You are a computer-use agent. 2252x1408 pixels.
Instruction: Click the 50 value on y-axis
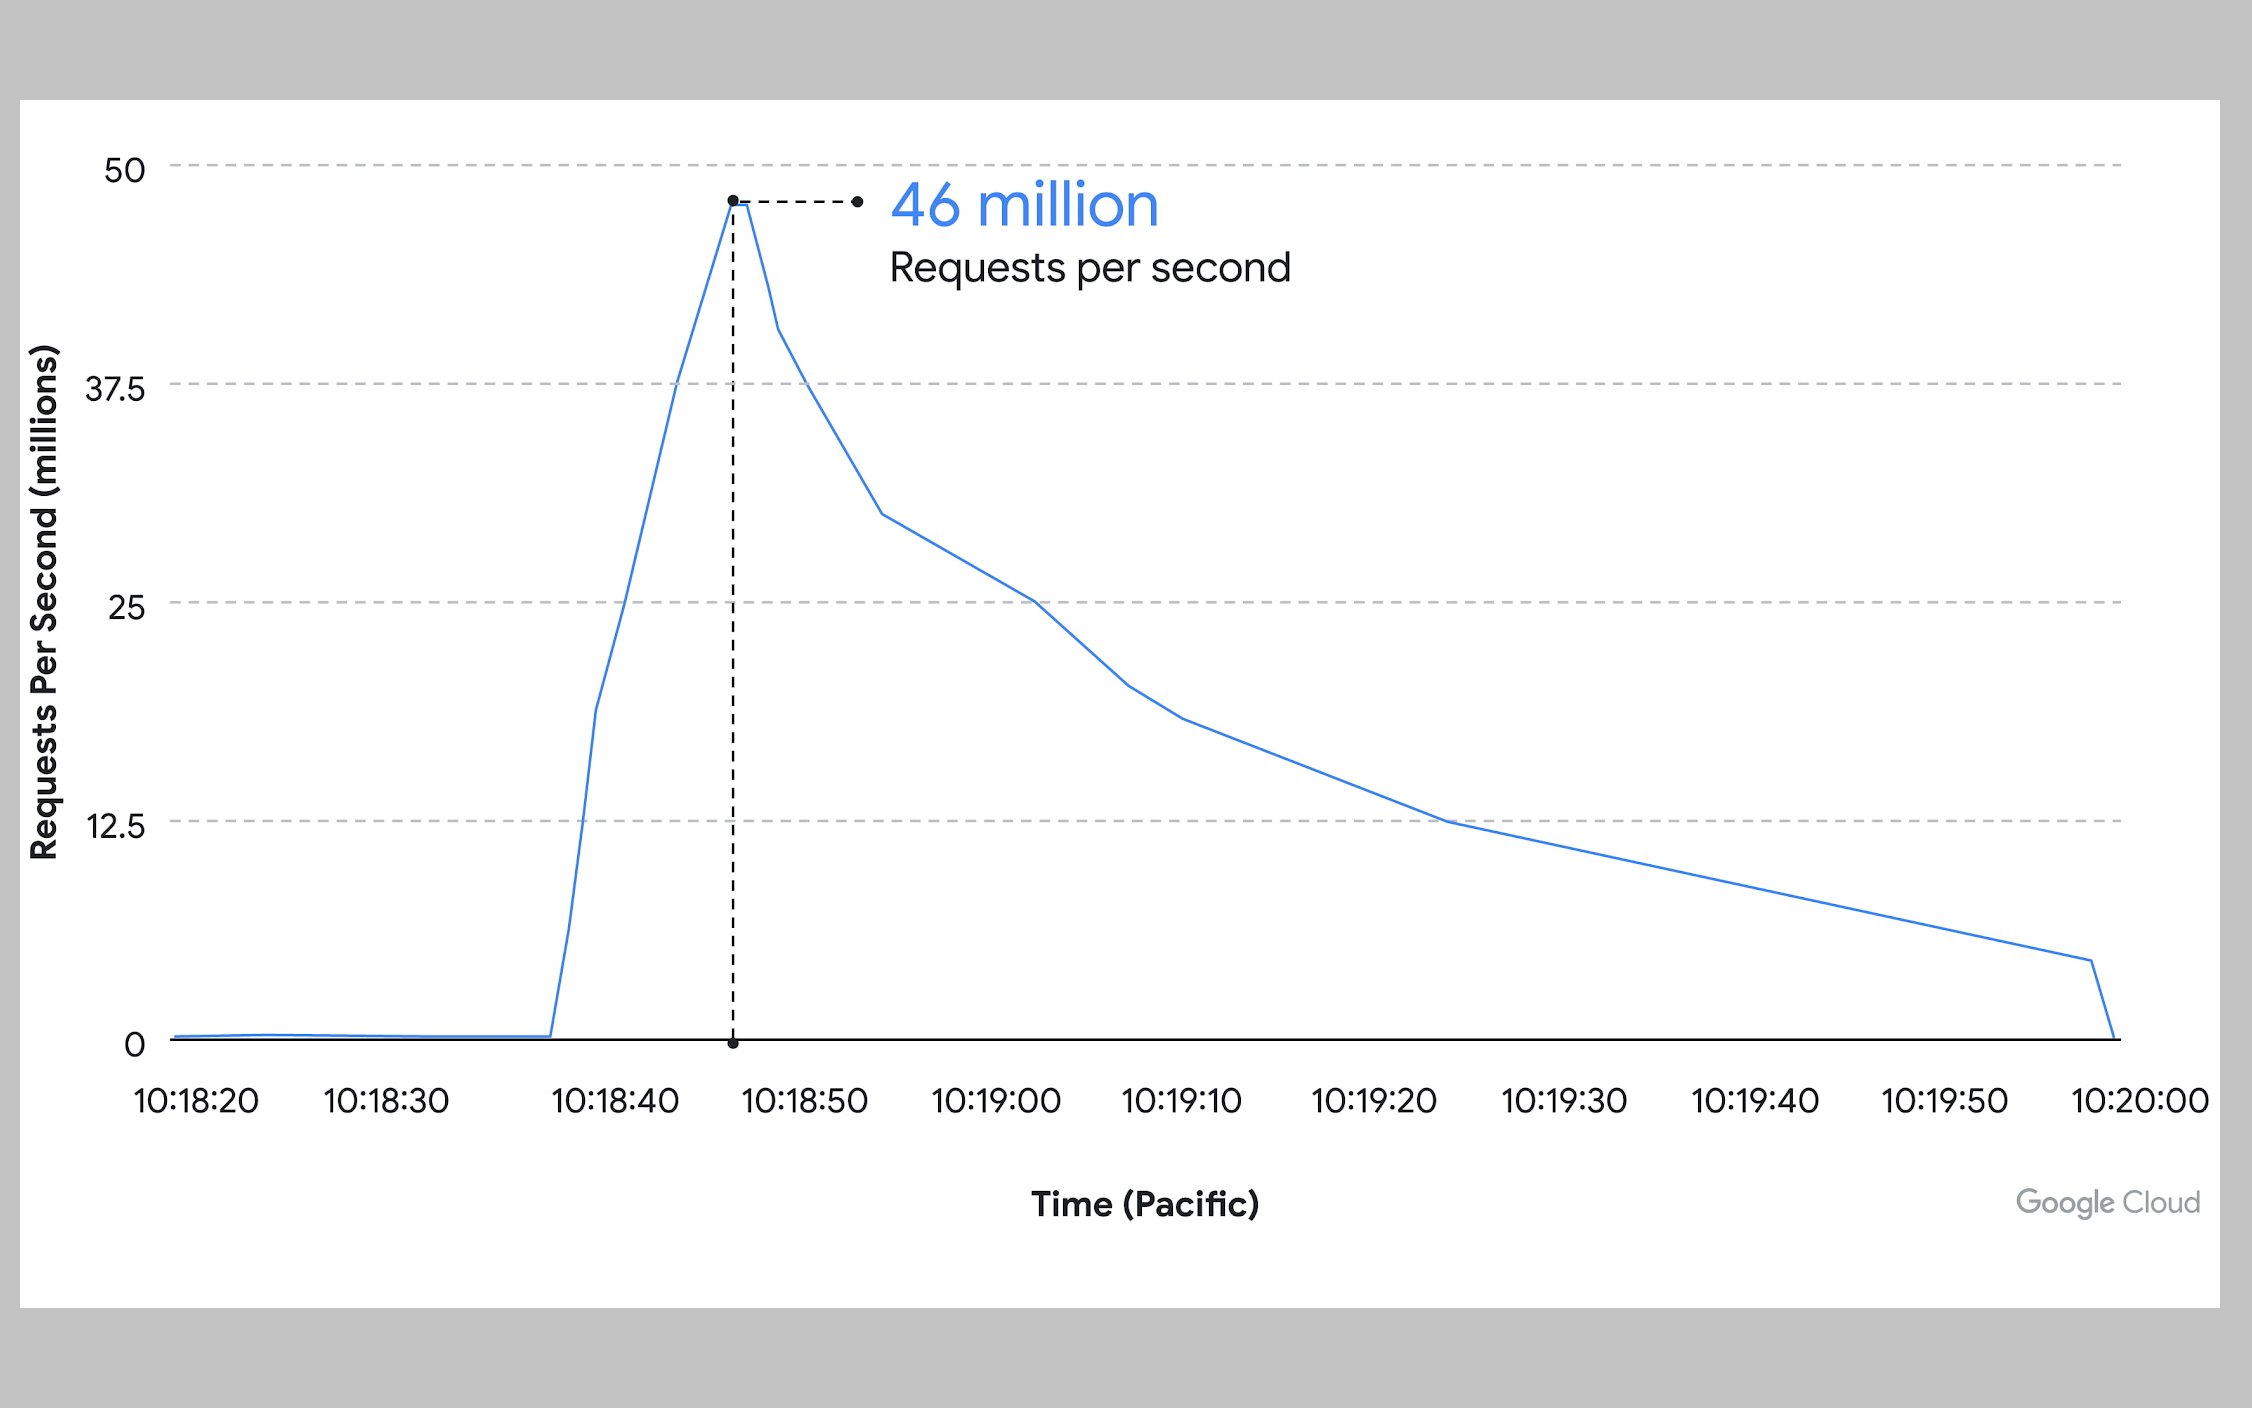pyautogui.click(x=125, y=170)
